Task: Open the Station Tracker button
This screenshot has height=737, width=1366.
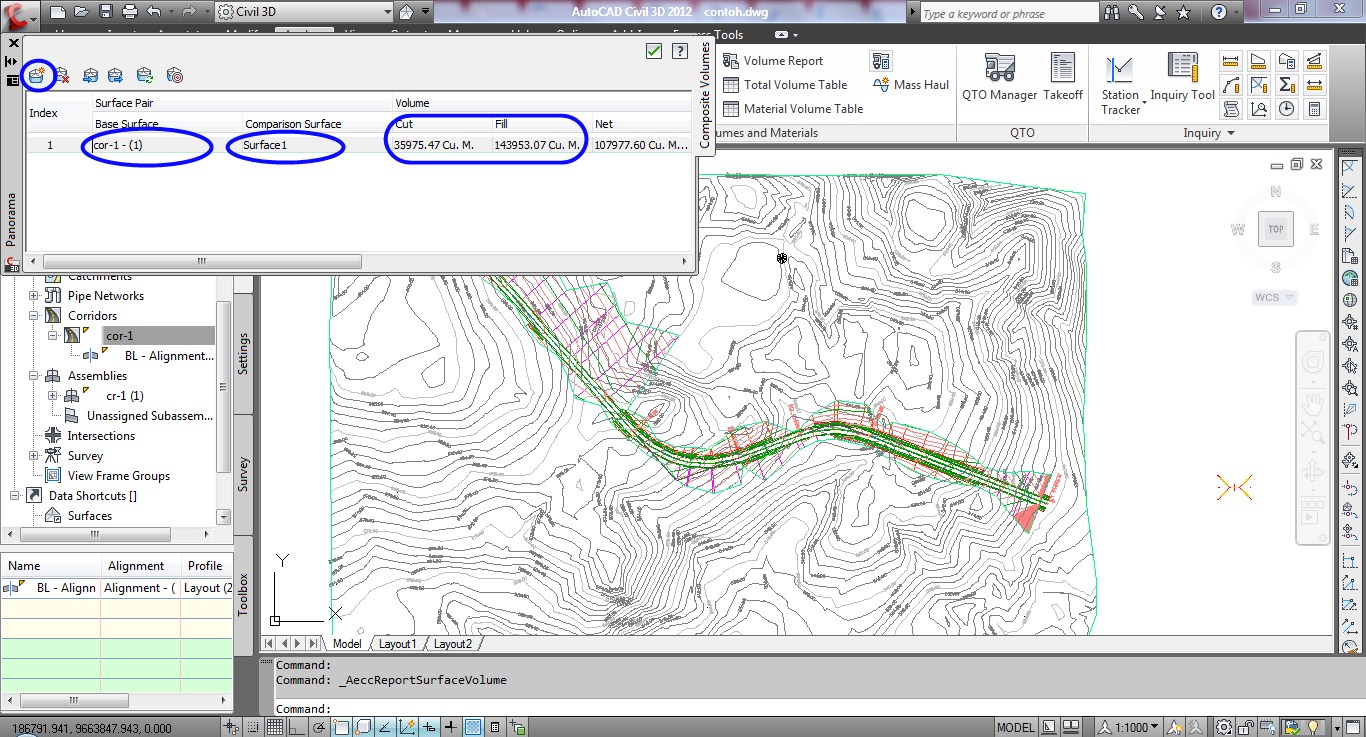Action: 1120,85
